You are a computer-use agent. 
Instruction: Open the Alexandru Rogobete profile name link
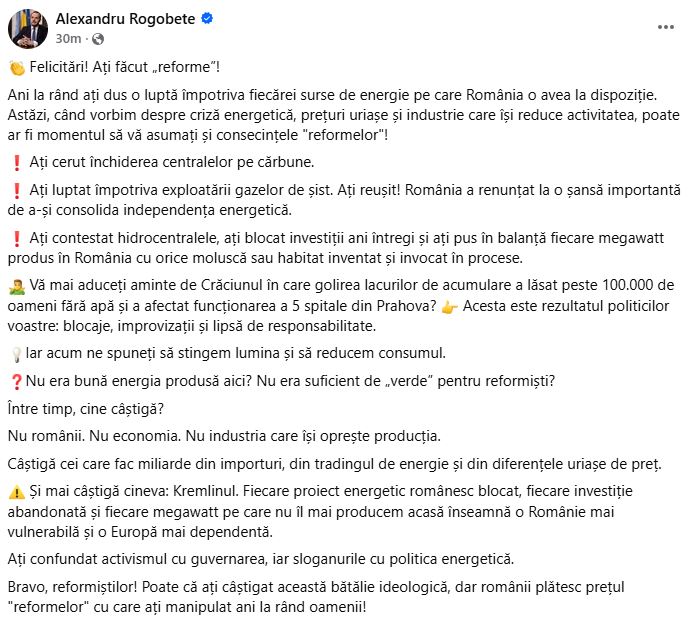pos(125,19)
